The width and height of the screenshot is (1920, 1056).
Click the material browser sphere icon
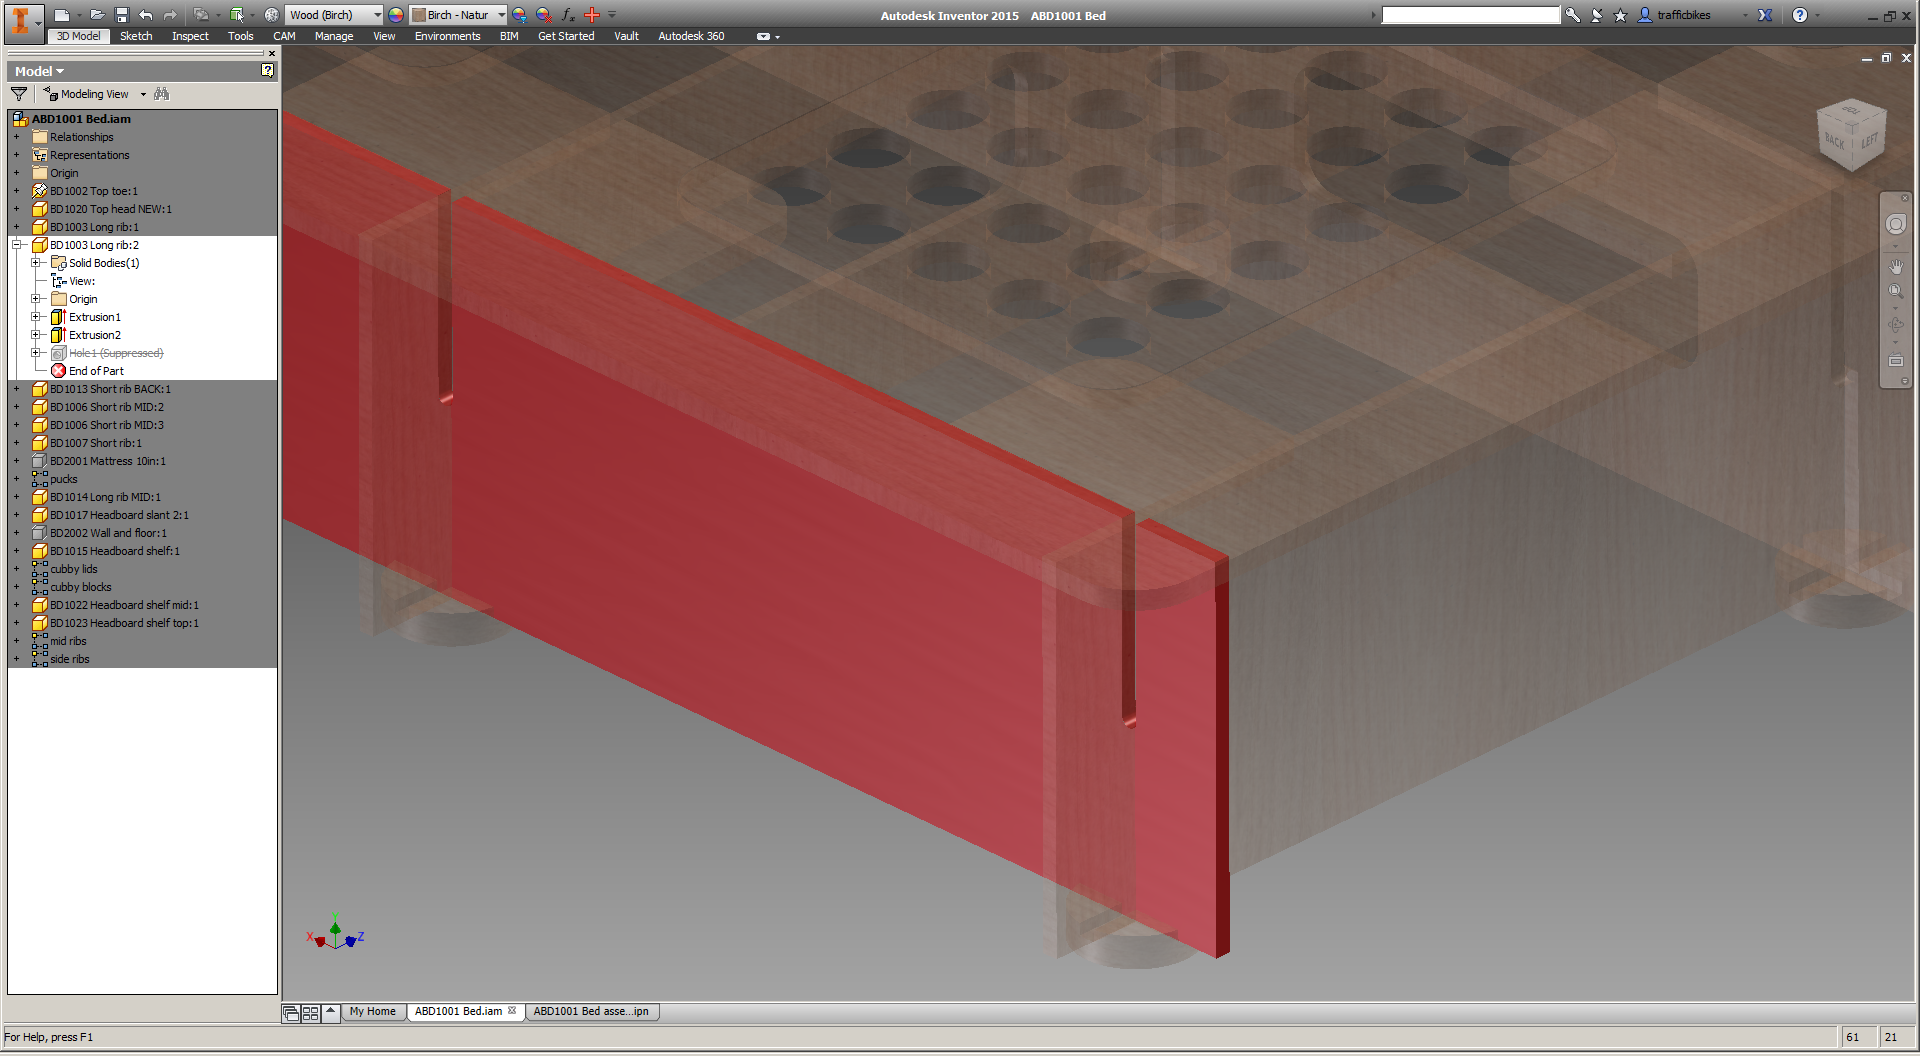point(271,15)
